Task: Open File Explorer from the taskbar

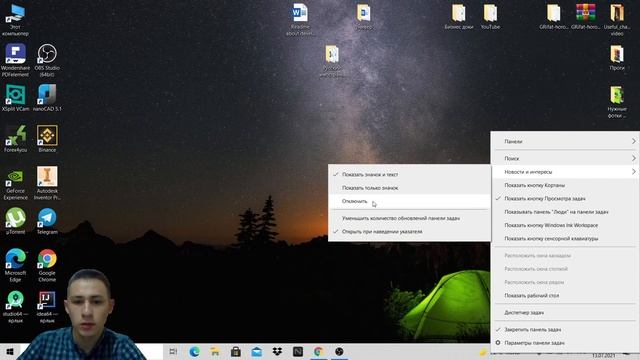Action: pyautogui.click(x=215, y=351)
